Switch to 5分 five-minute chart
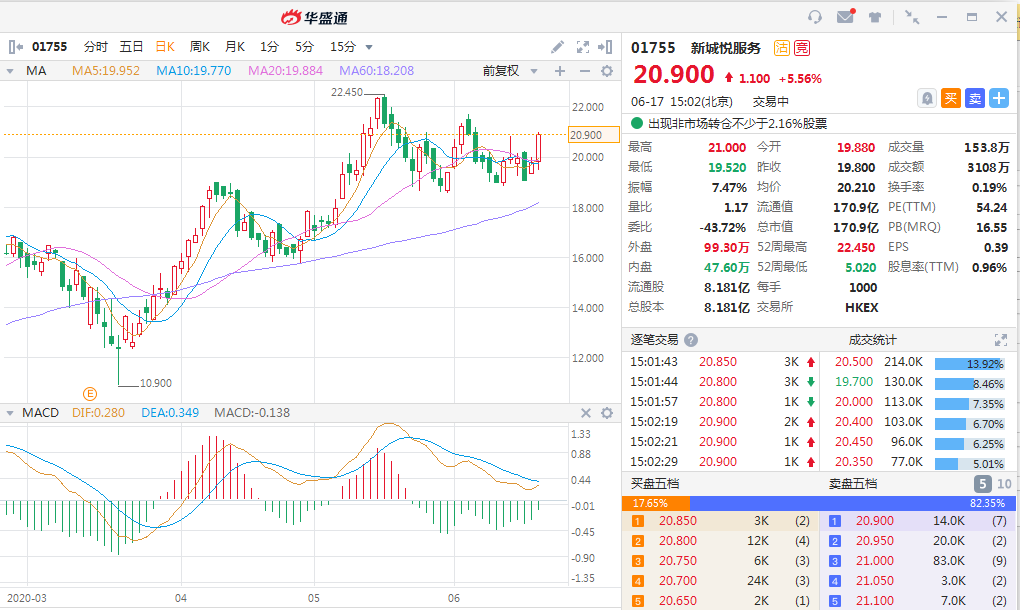 (304, 47)
